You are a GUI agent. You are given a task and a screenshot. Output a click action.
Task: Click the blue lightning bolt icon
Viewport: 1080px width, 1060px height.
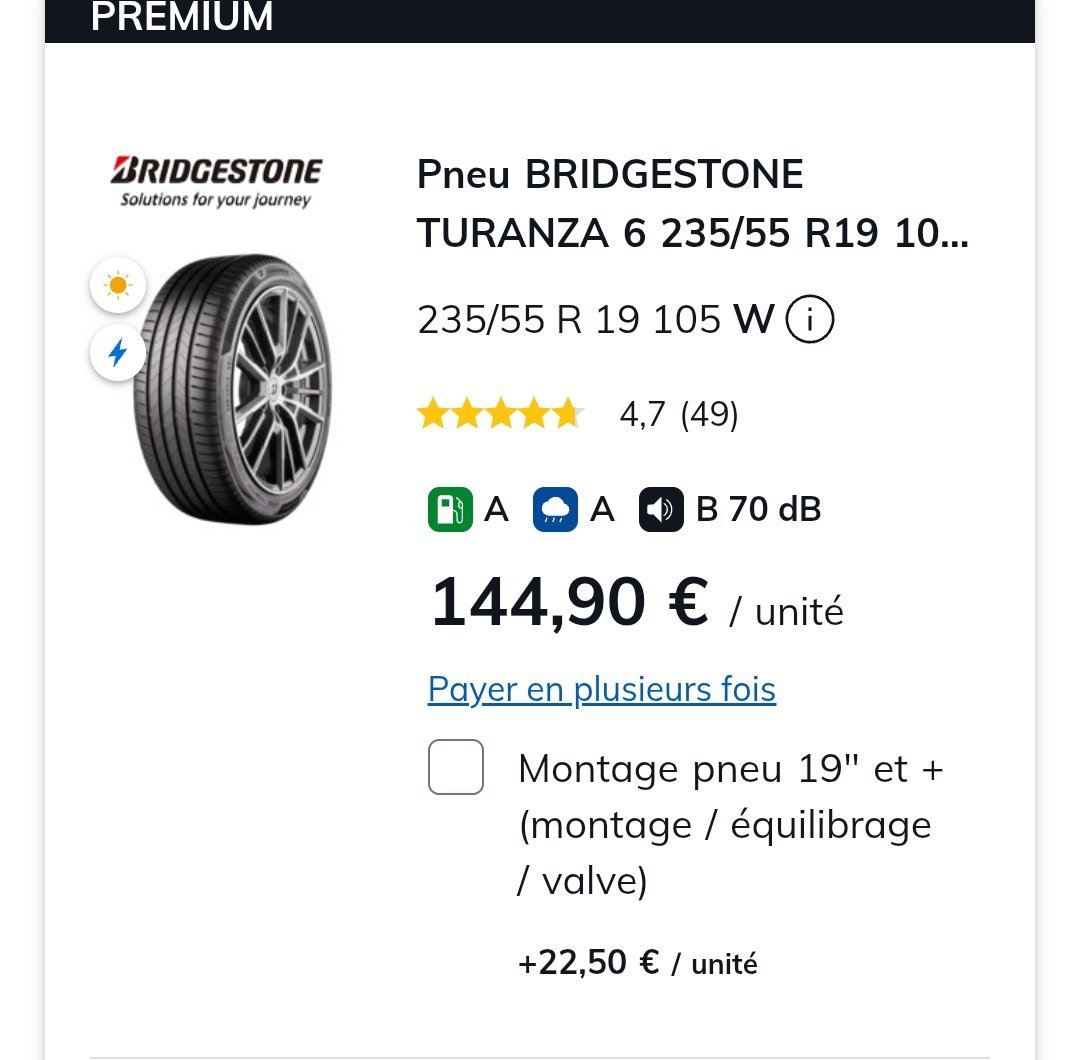click(118, 353)
